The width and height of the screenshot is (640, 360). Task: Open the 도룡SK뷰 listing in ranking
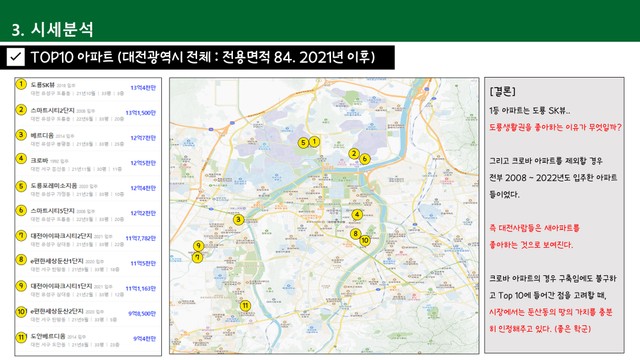pyautogui.click(x=87, y=89)
